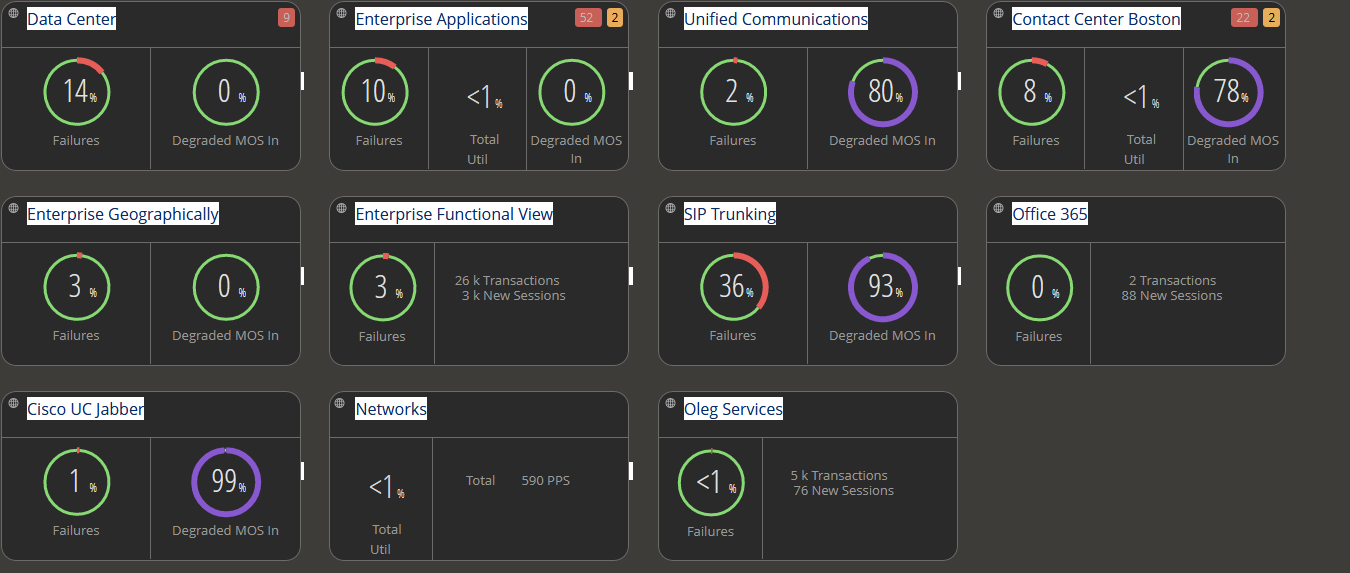The width and height of the screenshot is (1350, 573).
Task: Click orange badge 2 on Contact Center Boston
Action: click(1271, 18)
